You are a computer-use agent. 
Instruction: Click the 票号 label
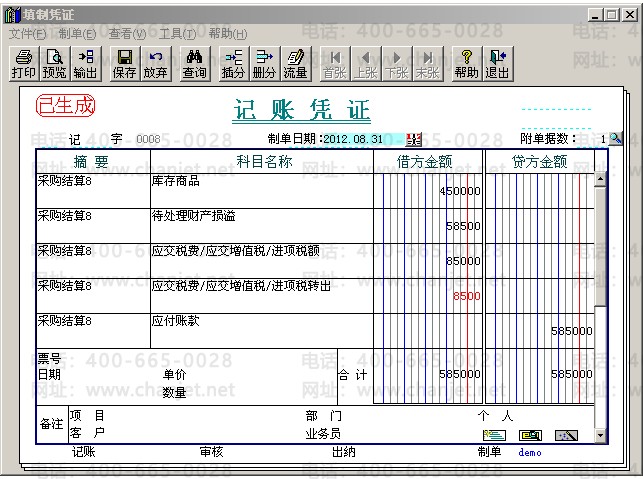[x=49, y=359]
